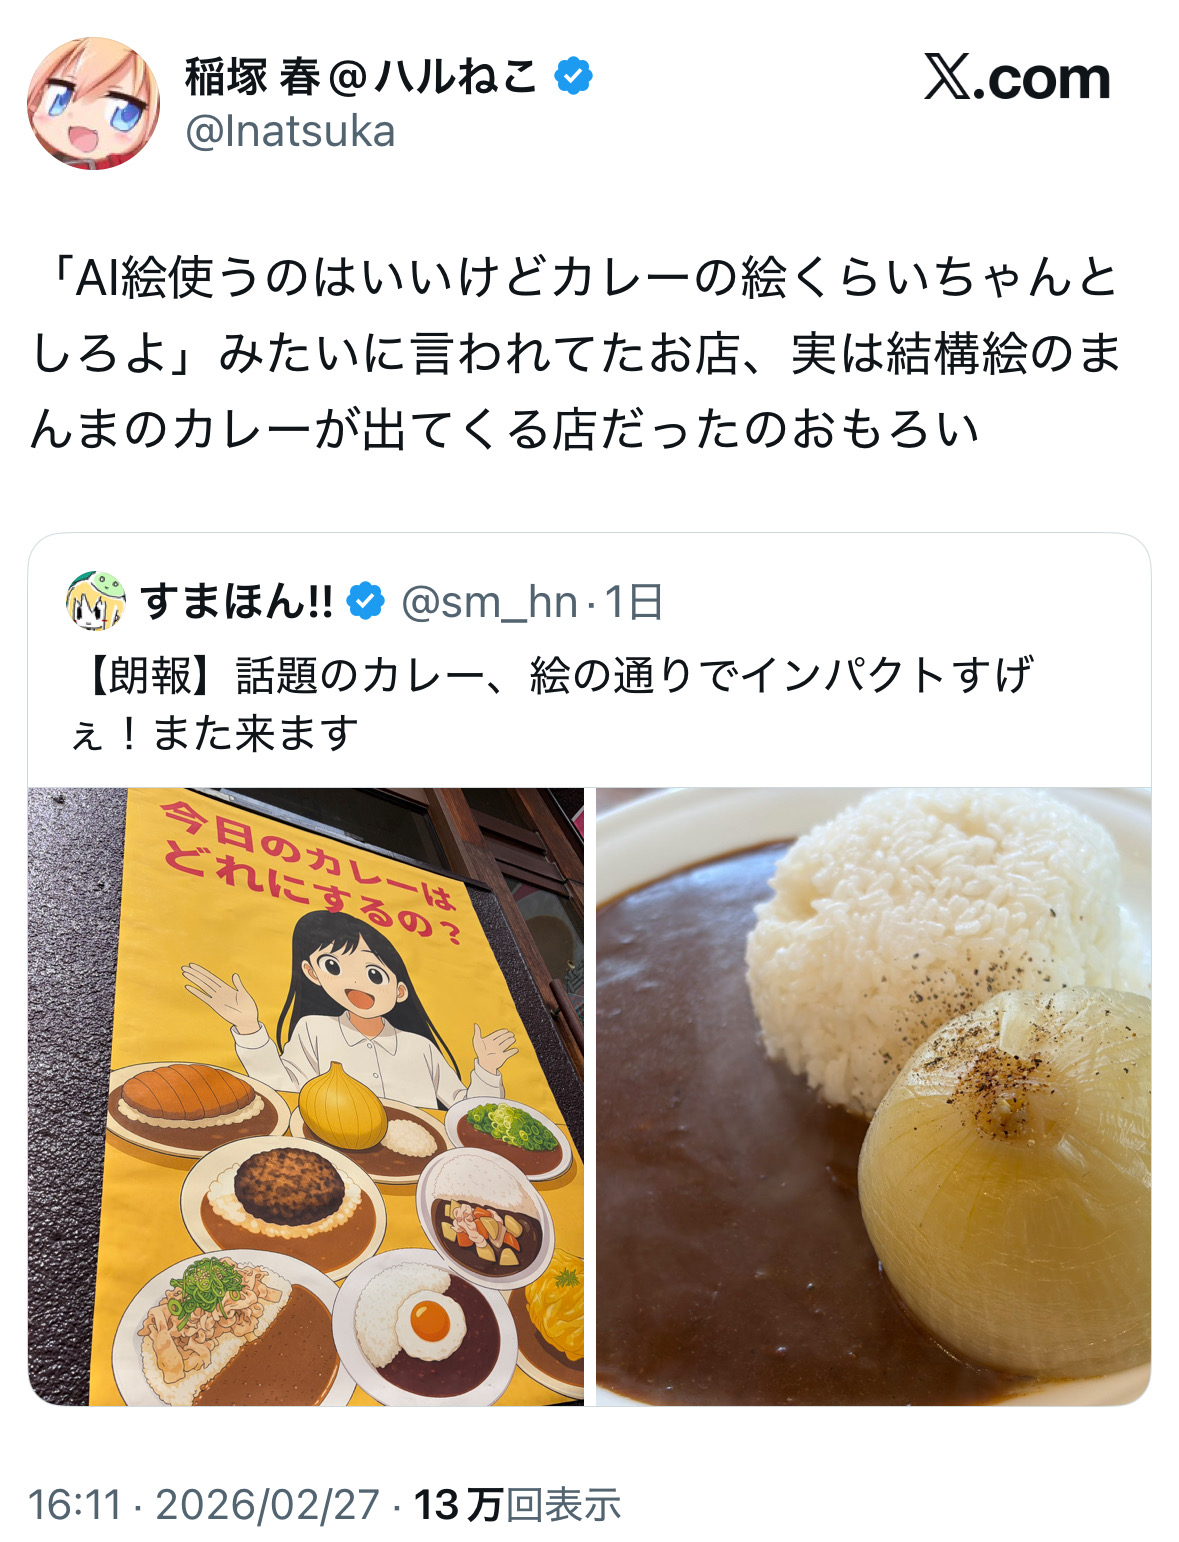Click display name 稲塚 春@ハルねこ
The image size is (1179, 1542).
361,77
